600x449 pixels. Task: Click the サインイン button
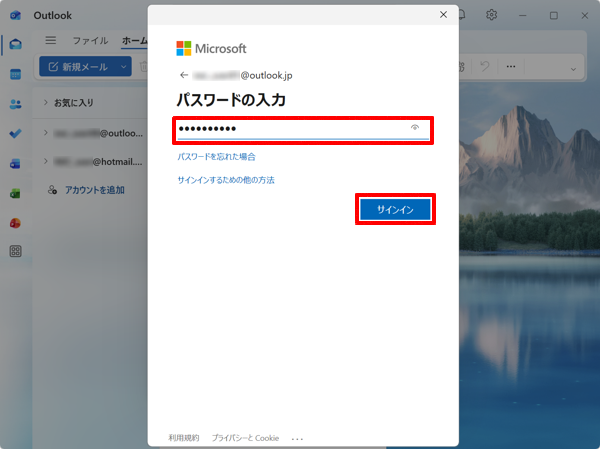[395, 209]
